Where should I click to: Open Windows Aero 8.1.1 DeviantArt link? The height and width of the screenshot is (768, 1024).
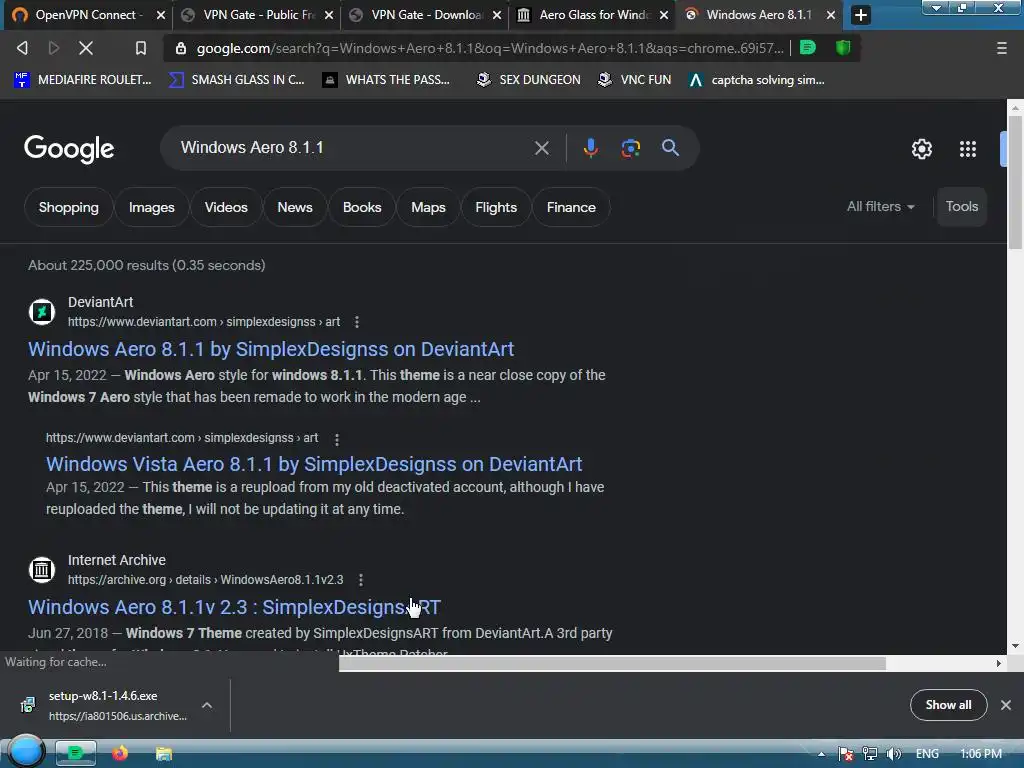point(271,349)
